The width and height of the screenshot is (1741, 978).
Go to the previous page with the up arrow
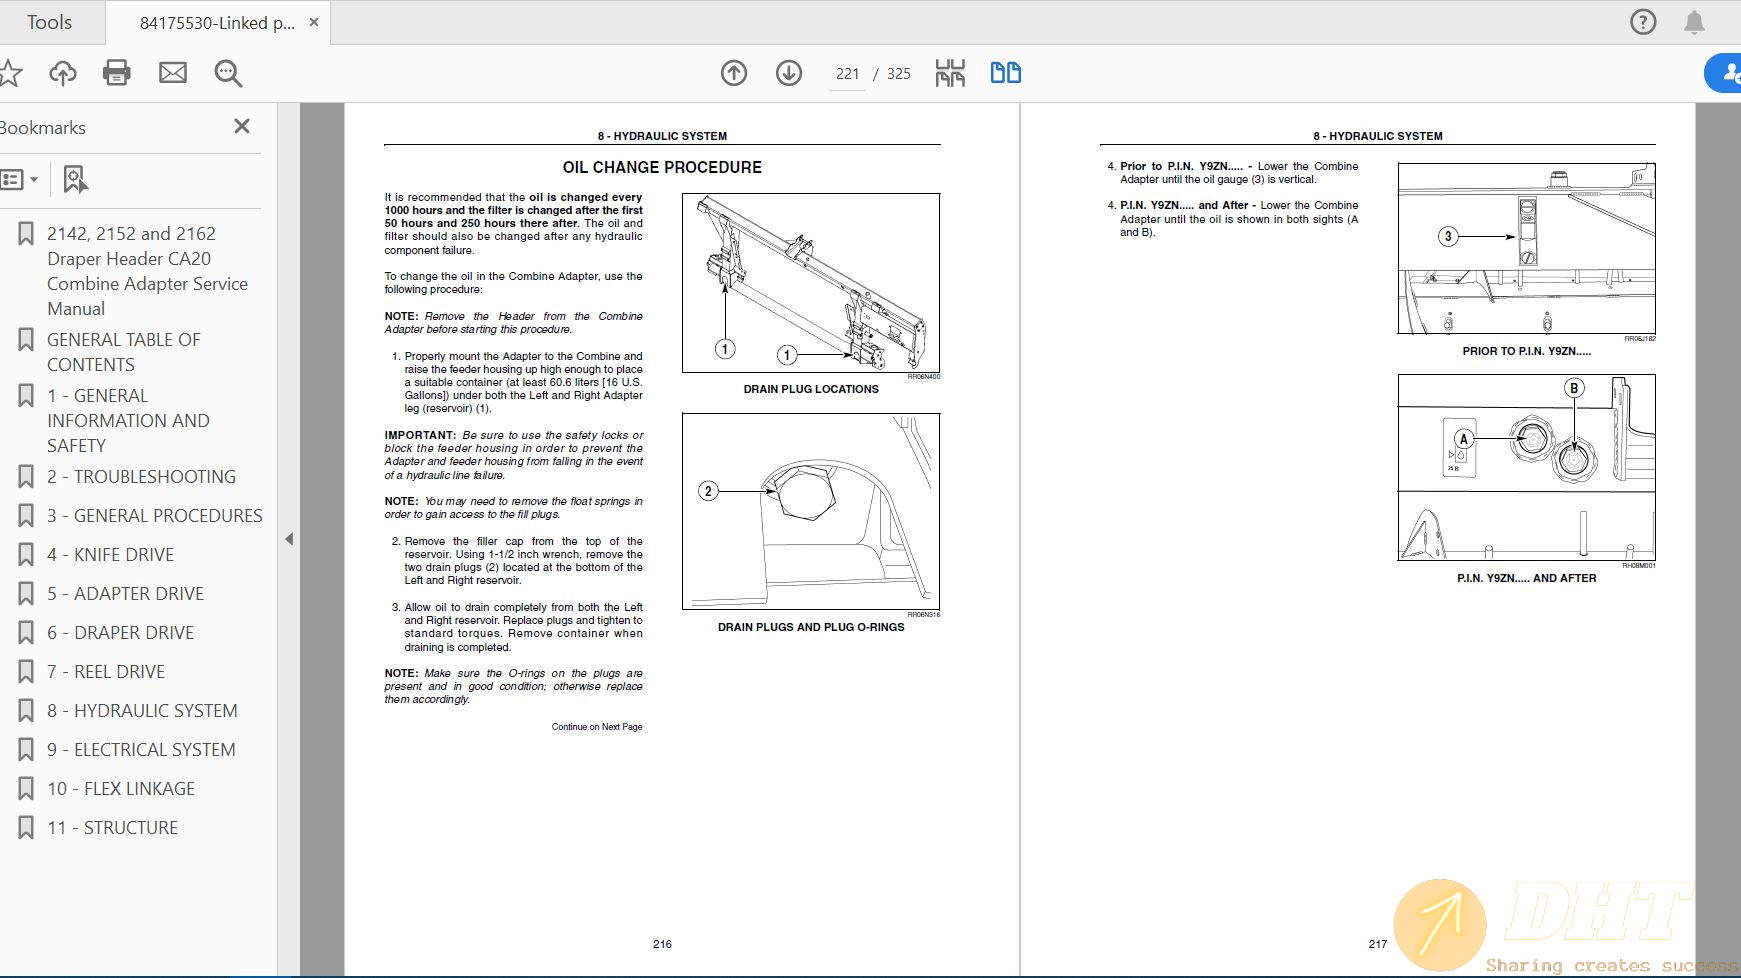[733, 73]
